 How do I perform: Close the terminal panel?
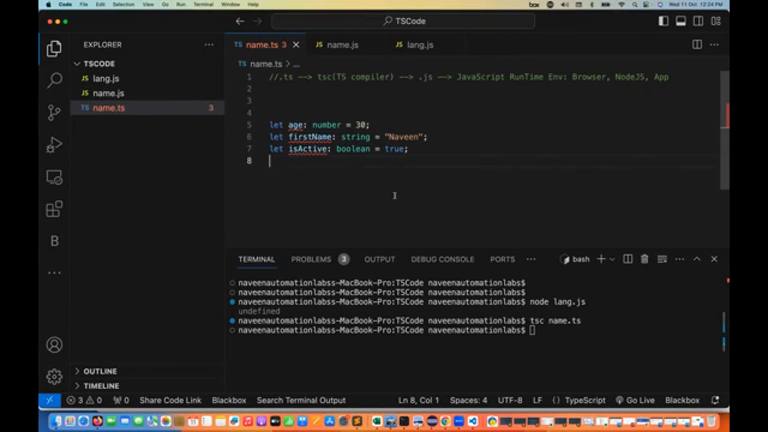[x=714, y=259]
